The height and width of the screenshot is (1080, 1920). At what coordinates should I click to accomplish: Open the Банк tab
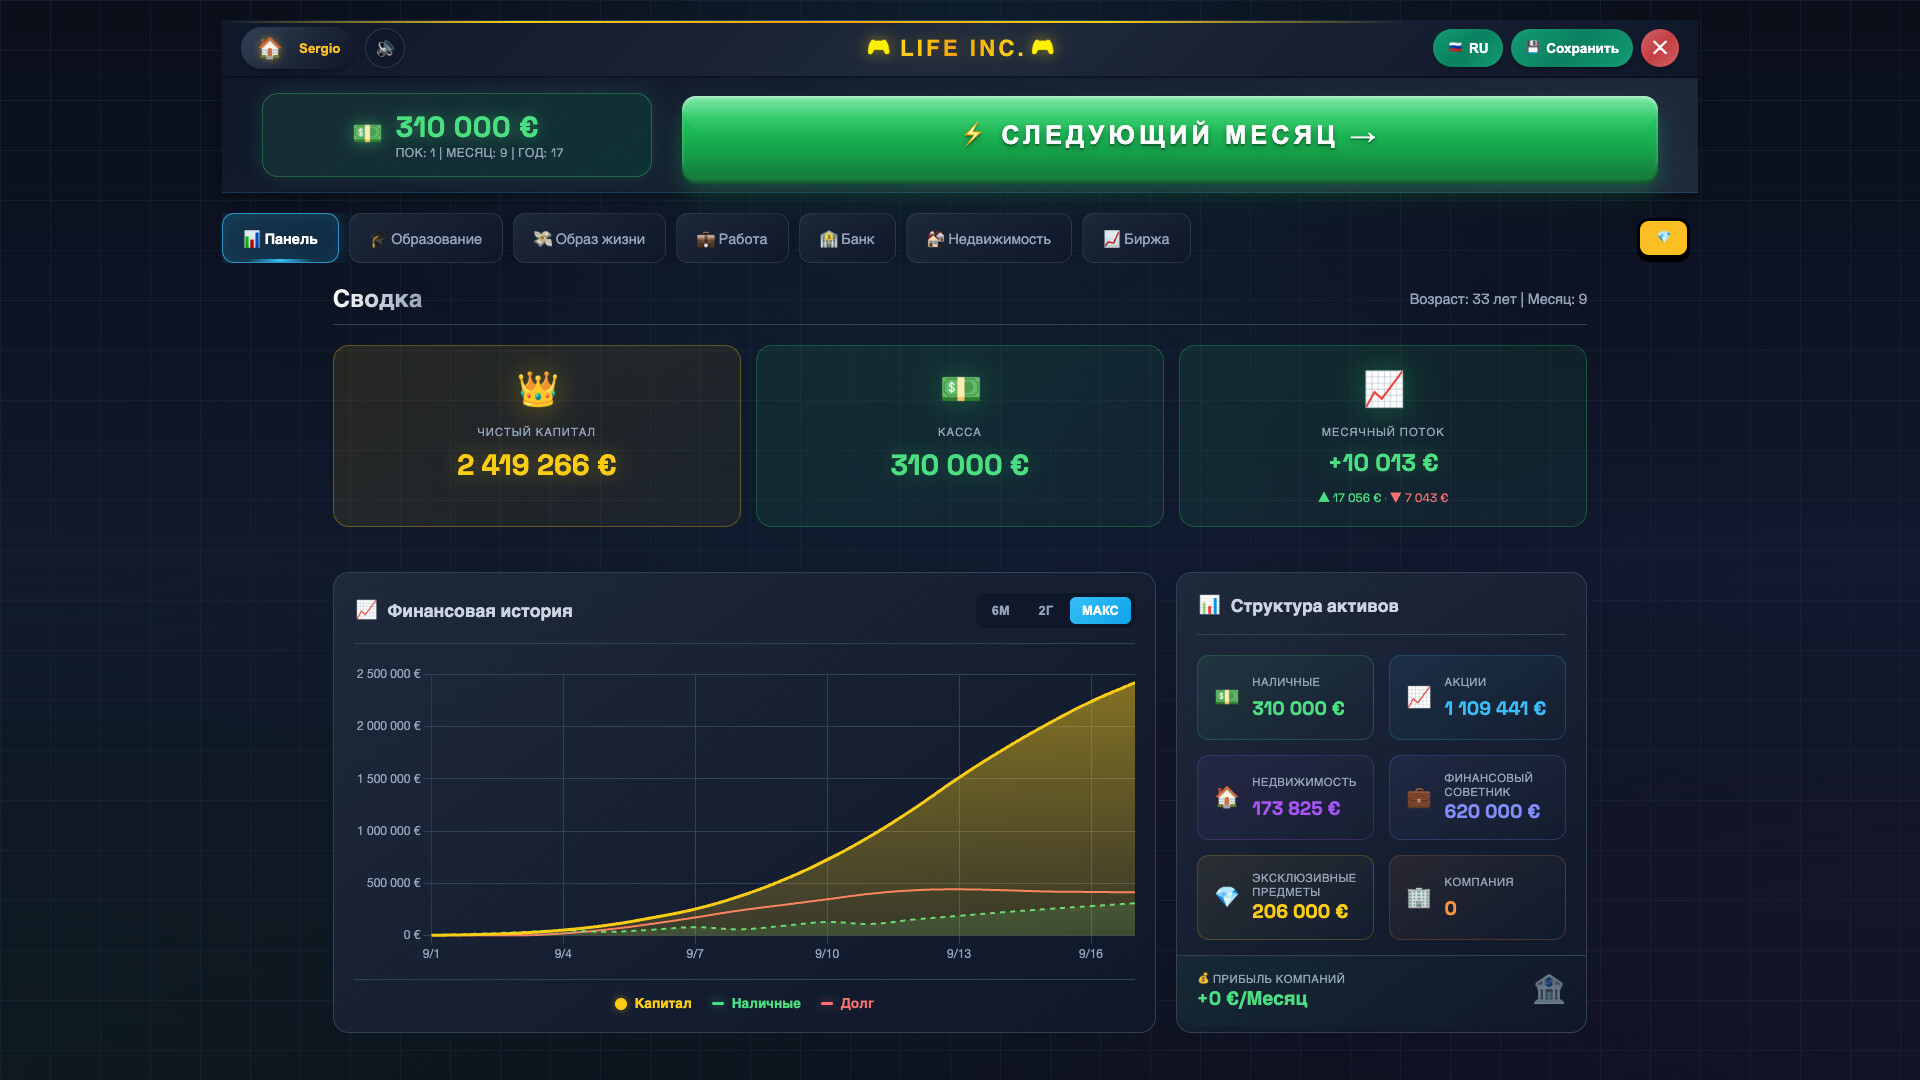click(x=847, y=238)
